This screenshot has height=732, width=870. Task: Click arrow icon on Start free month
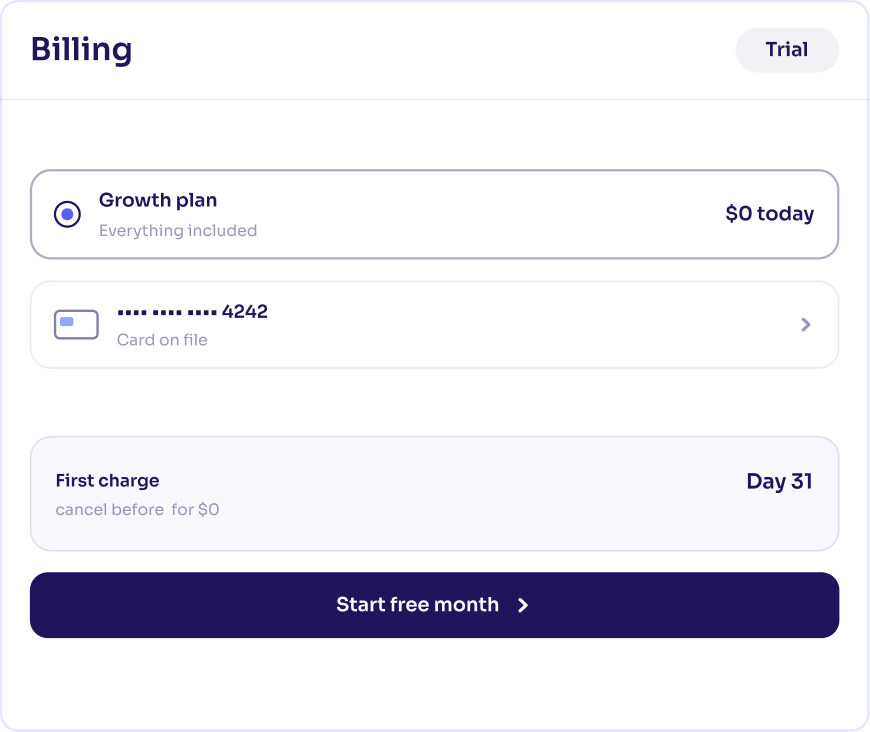click(523, 605)
